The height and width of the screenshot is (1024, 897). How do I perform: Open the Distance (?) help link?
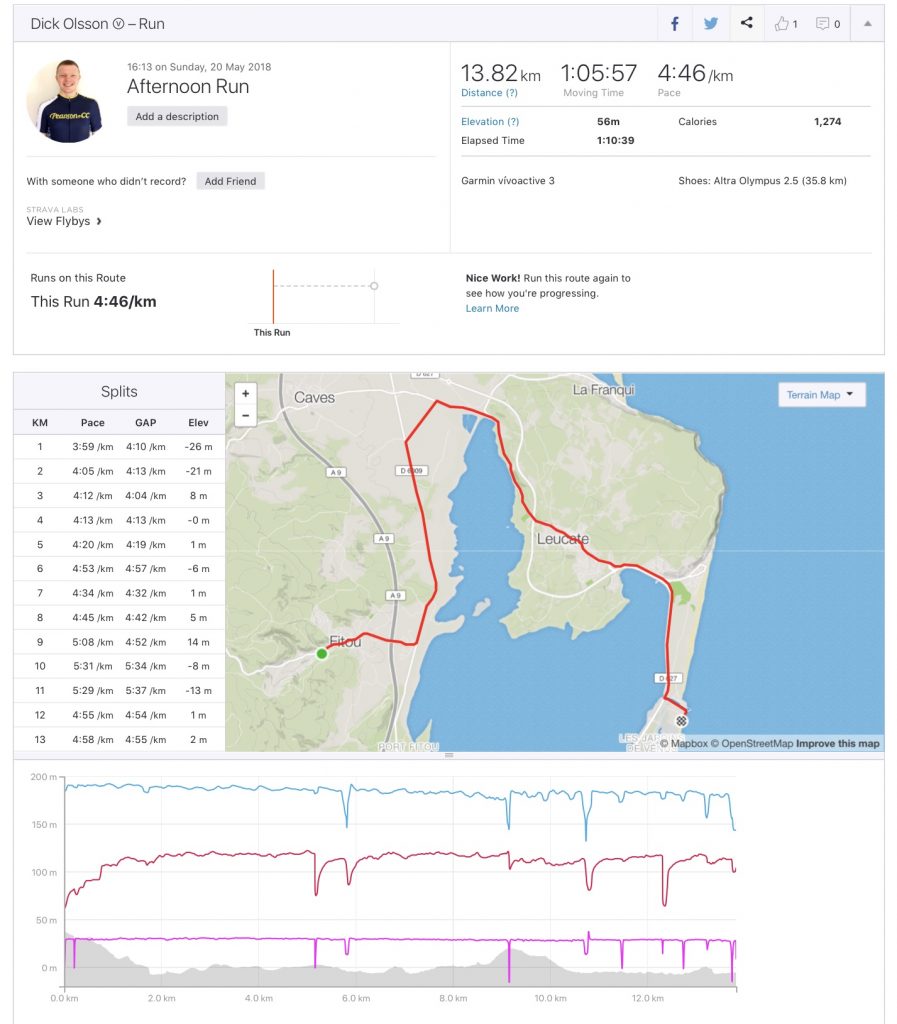coord(490,93)
